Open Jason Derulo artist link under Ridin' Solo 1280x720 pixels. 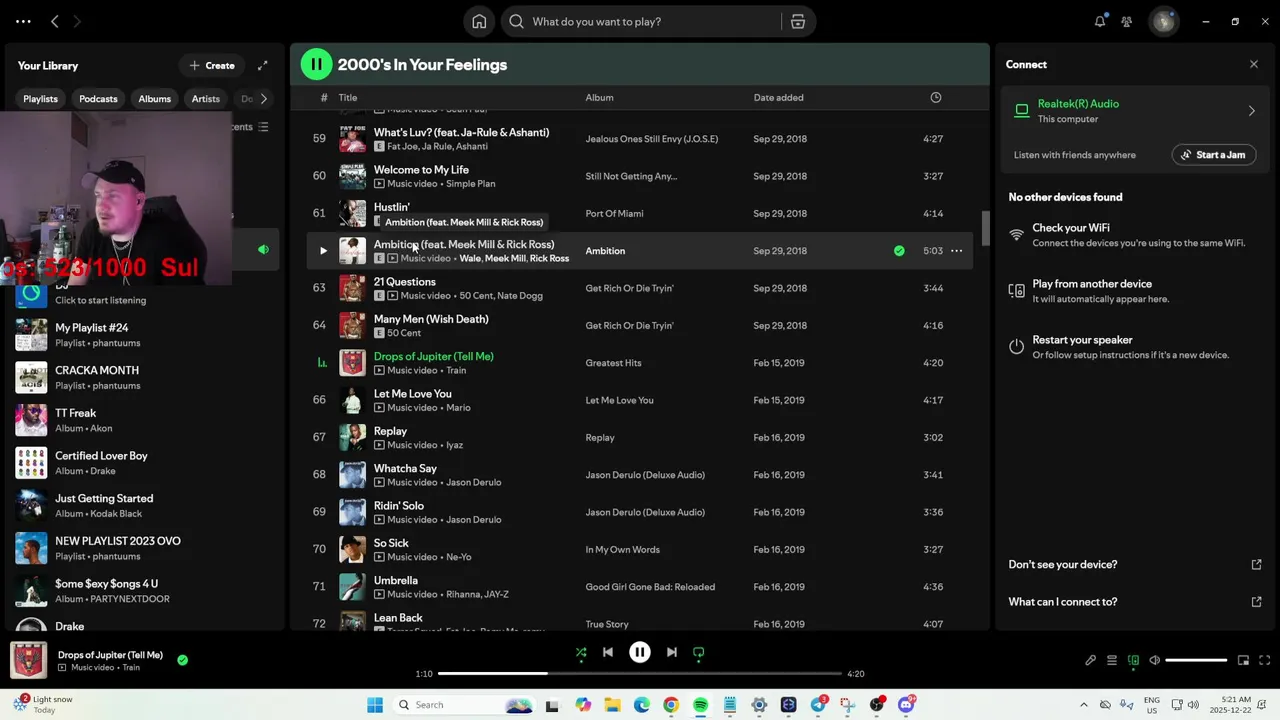pos(473,520)
